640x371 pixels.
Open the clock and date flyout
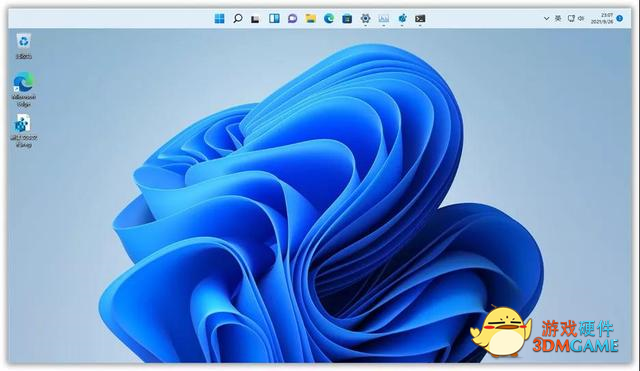(x=602, y=18)
